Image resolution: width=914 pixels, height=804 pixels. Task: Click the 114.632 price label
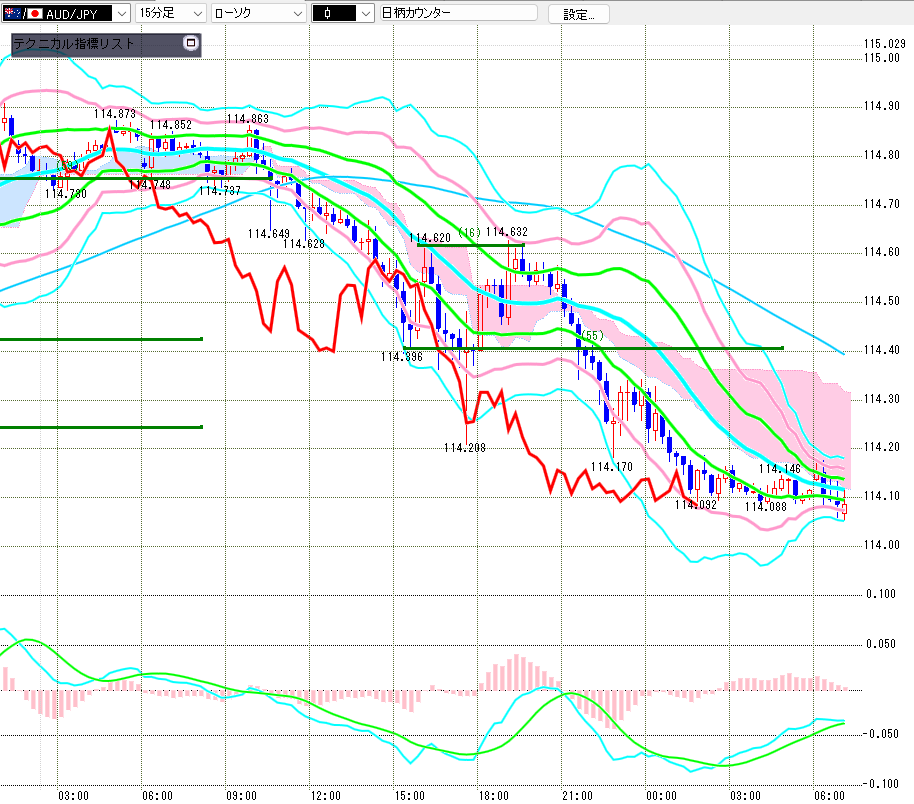click(507, 232)
